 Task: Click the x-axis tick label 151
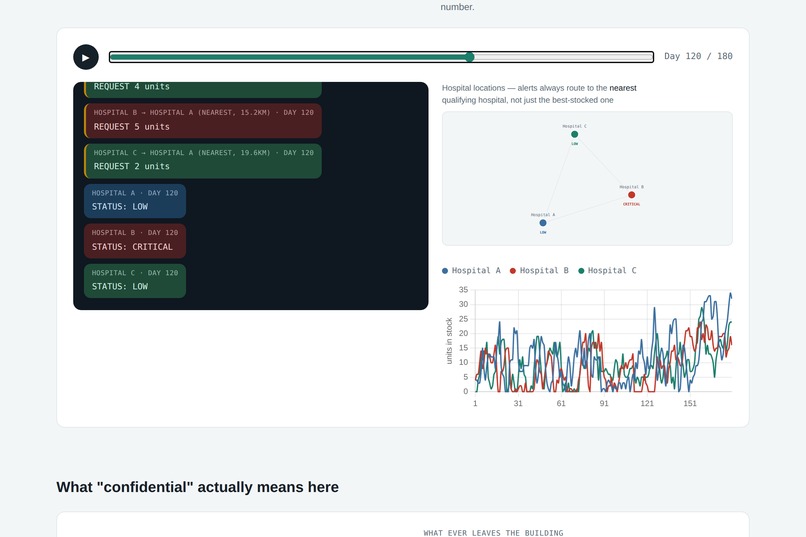point(690,403)
